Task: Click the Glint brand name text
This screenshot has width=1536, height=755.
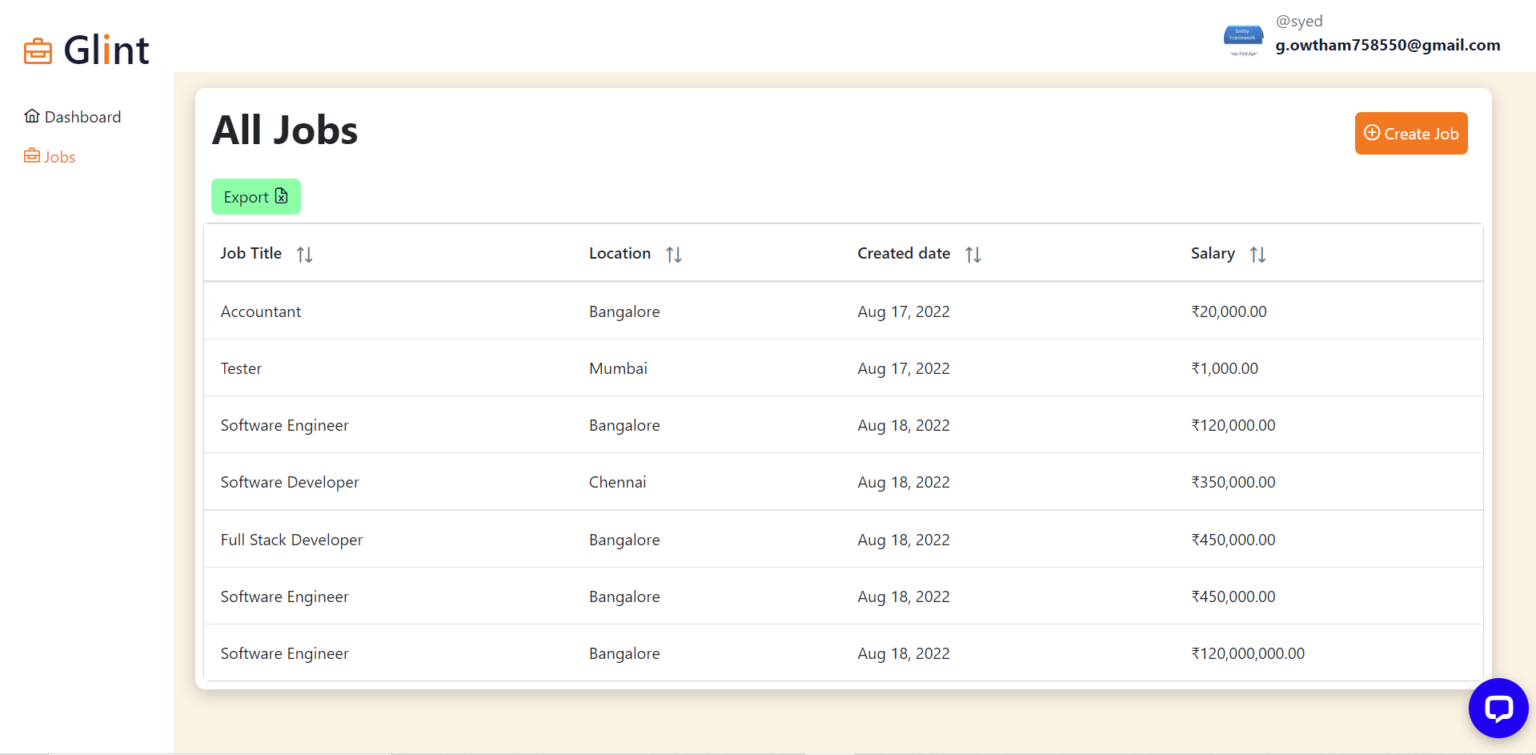Action: pyautogui.click(x=106, y=50)
